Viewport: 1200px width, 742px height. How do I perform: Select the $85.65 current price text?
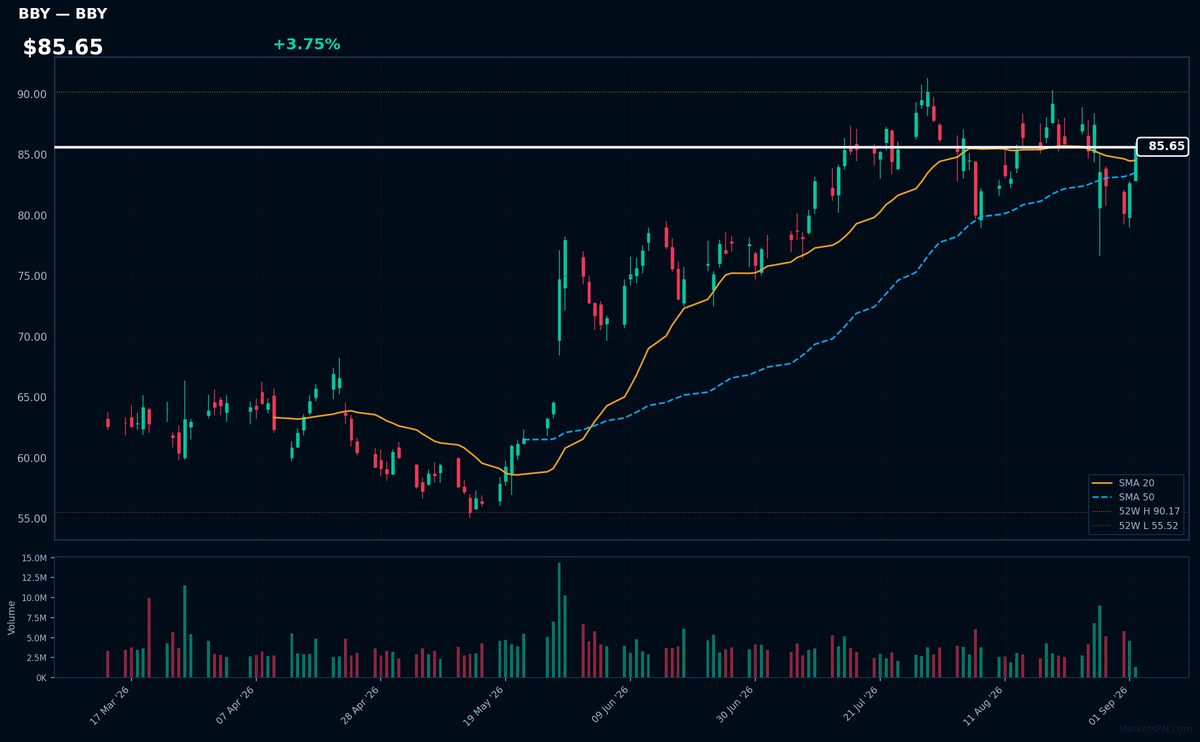coord(63,47)
